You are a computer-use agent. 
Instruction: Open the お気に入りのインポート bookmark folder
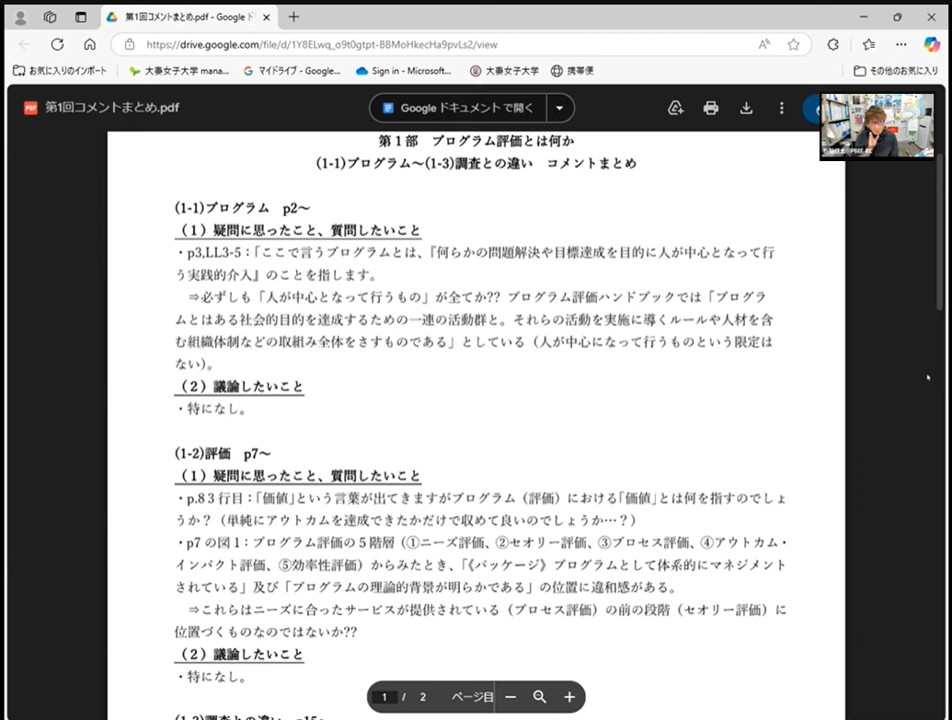click(60, 71)
